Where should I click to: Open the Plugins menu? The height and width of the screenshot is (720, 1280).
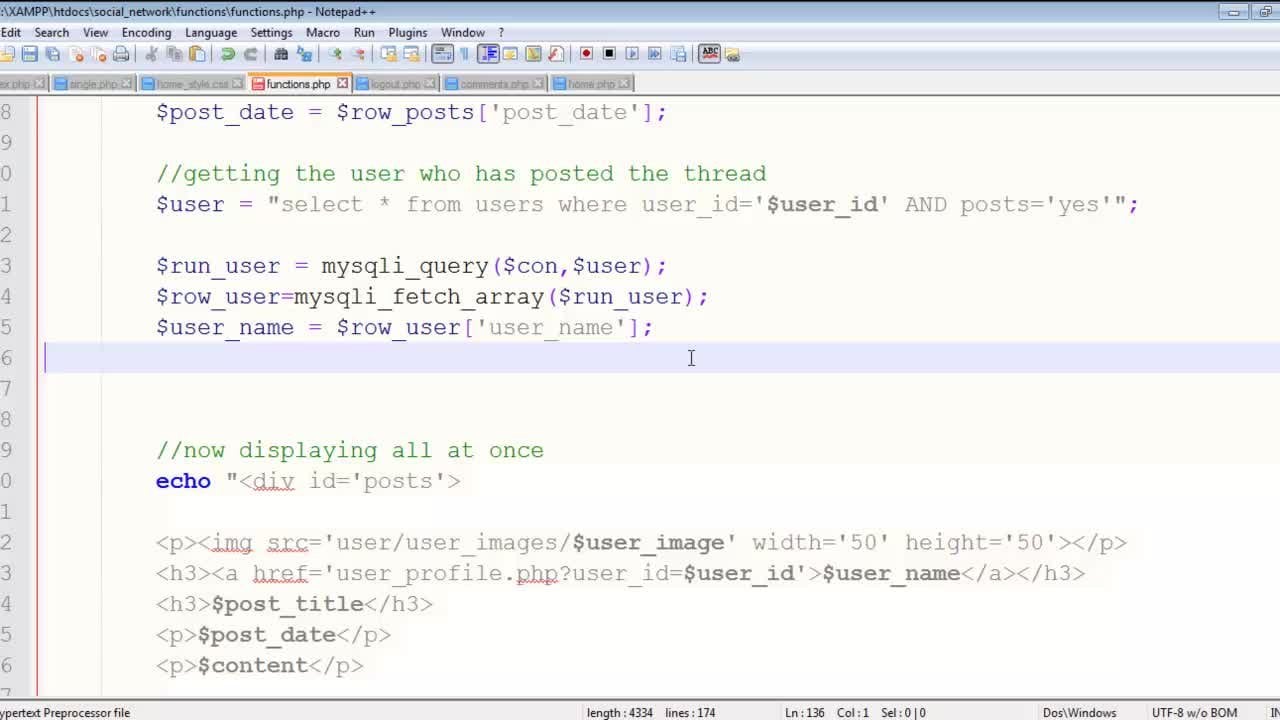[x=407, y=32]
